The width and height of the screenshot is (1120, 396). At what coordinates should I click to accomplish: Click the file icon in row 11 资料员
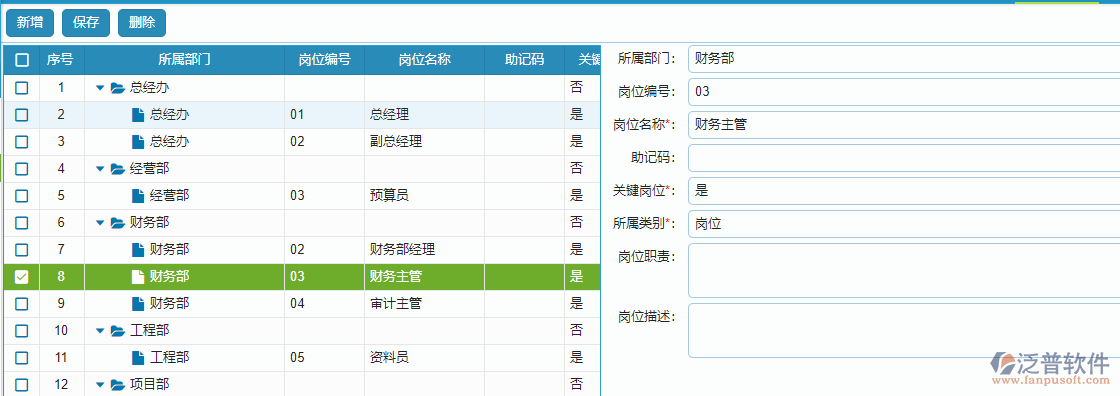pyautogui.click(x=138, y=357)
